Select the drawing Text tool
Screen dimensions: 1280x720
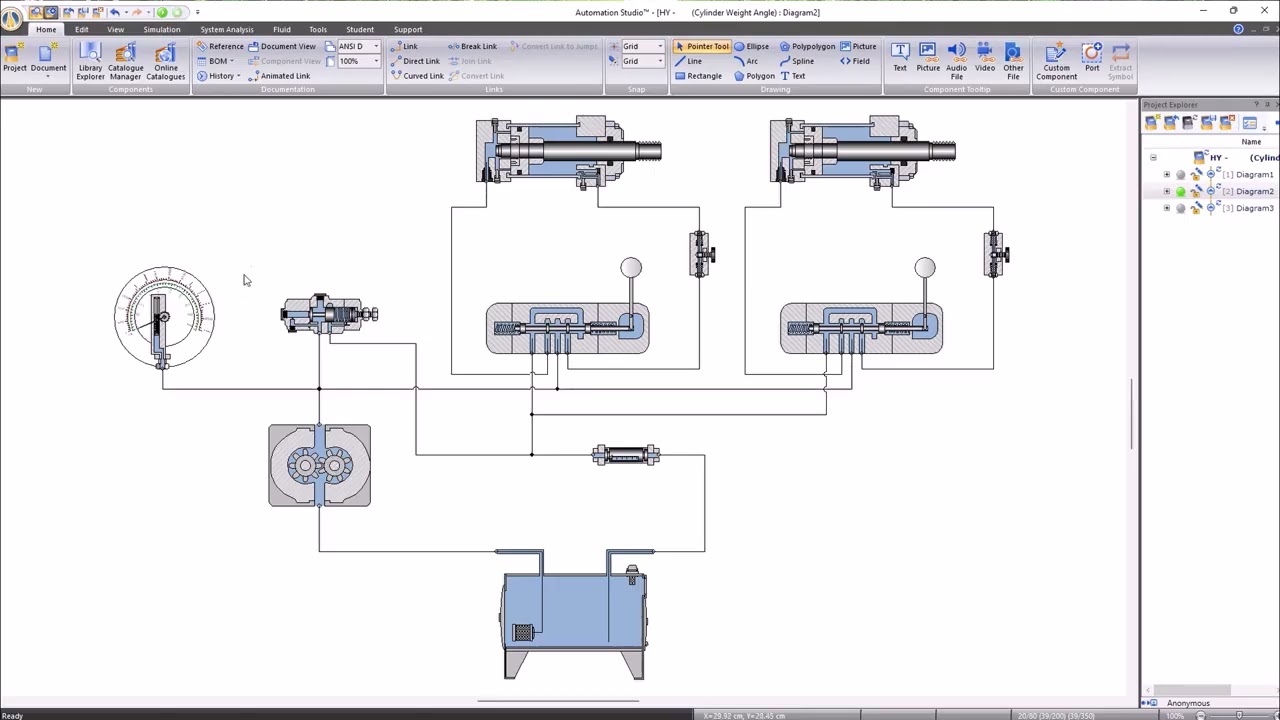point(792,76)
